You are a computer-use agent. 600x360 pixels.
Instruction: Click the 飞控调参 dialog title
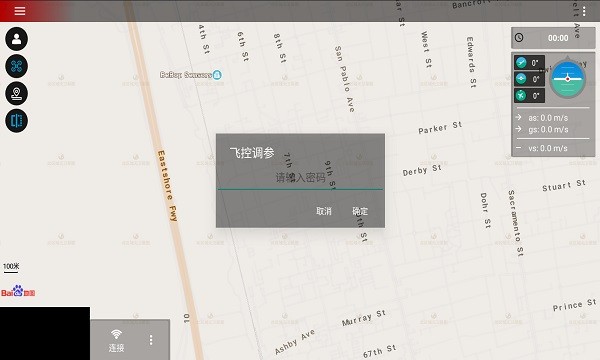tap(252, 153)
